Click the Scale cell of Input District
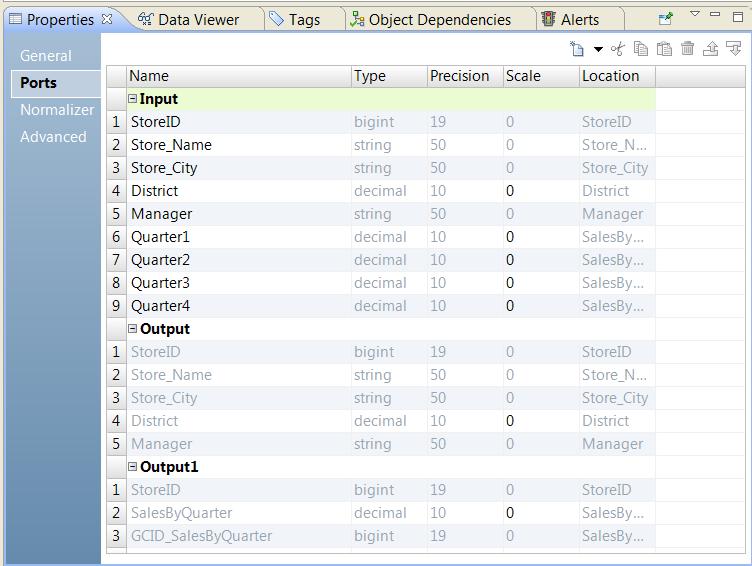The height and width of the screenshot is (566, 752). (x=541, y=191)
